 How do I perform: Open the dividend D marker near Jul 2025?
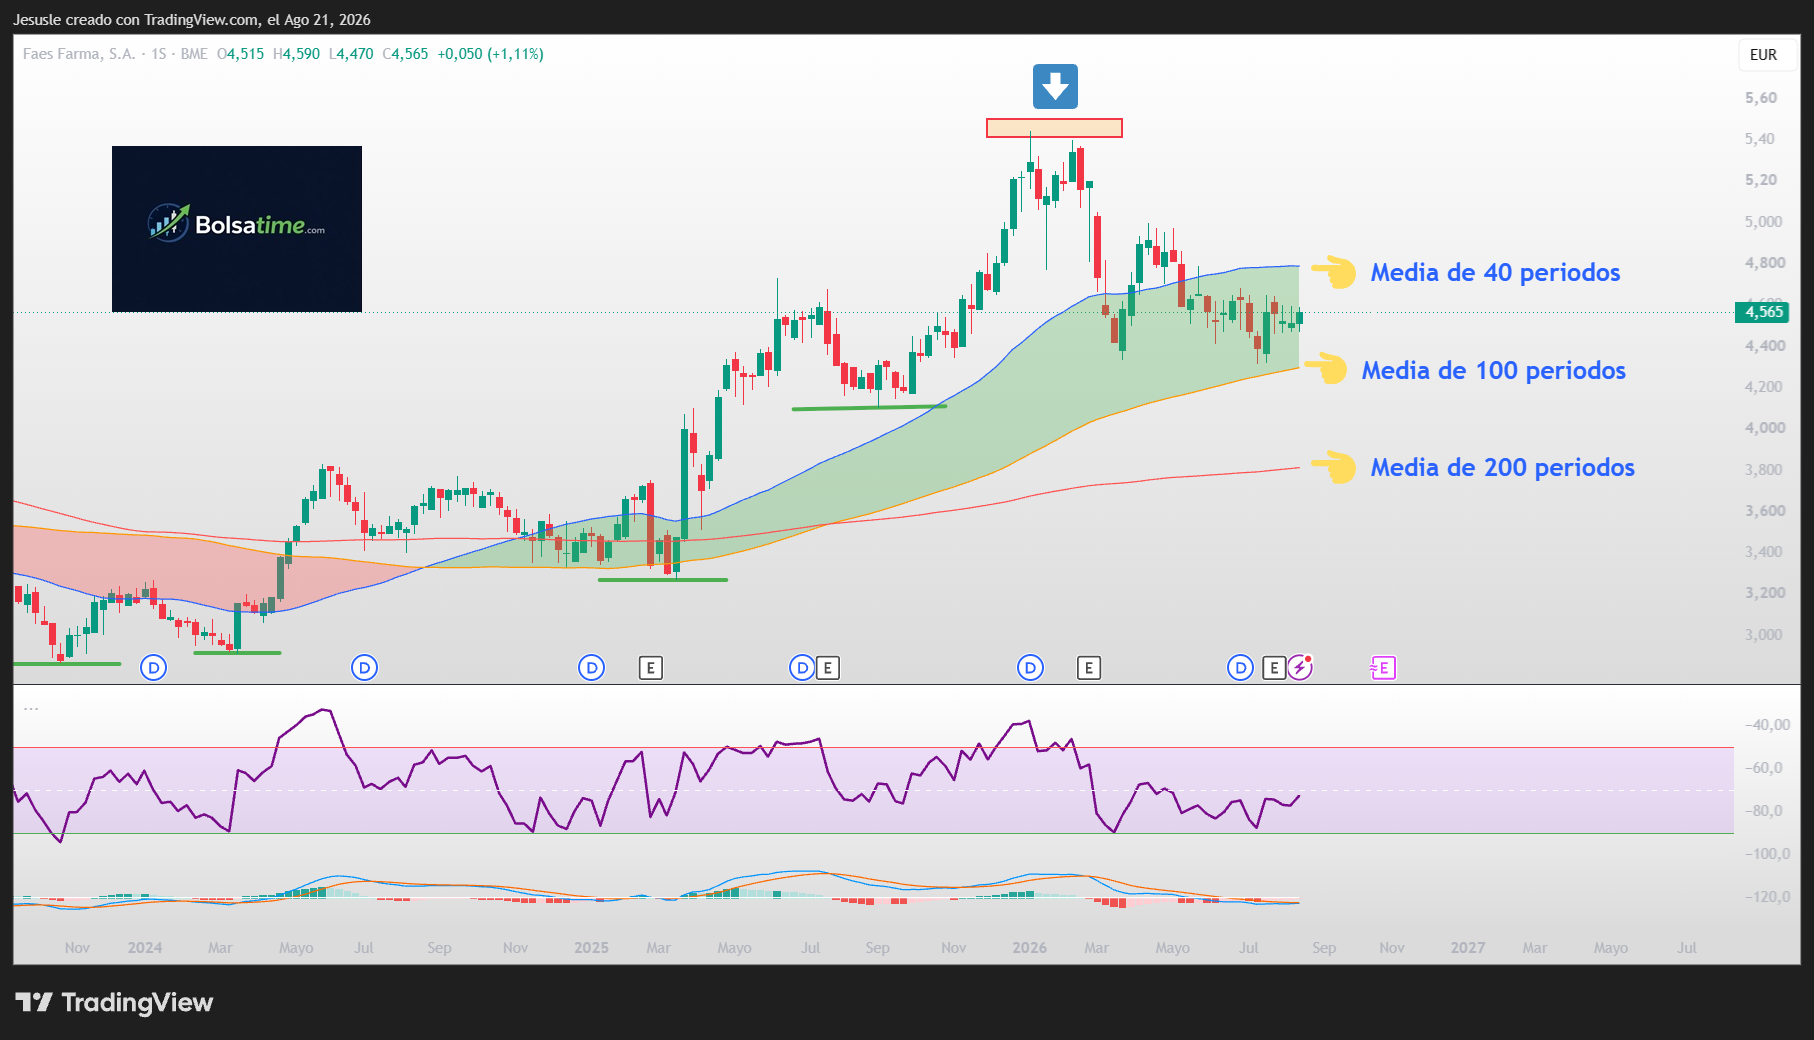point(802,668)
